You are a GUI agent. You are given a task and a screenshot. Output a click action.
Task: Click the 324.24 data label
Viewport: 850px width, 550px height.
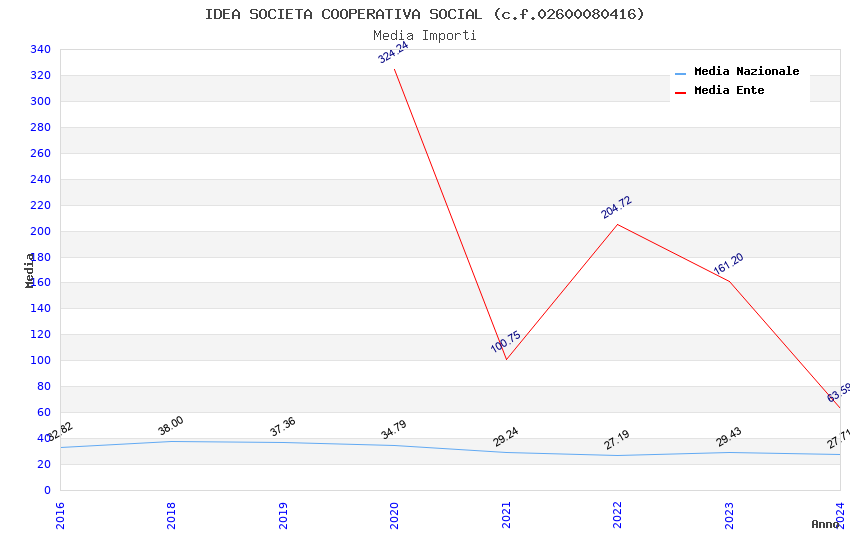pyautogui.click(x=394, y=53)
